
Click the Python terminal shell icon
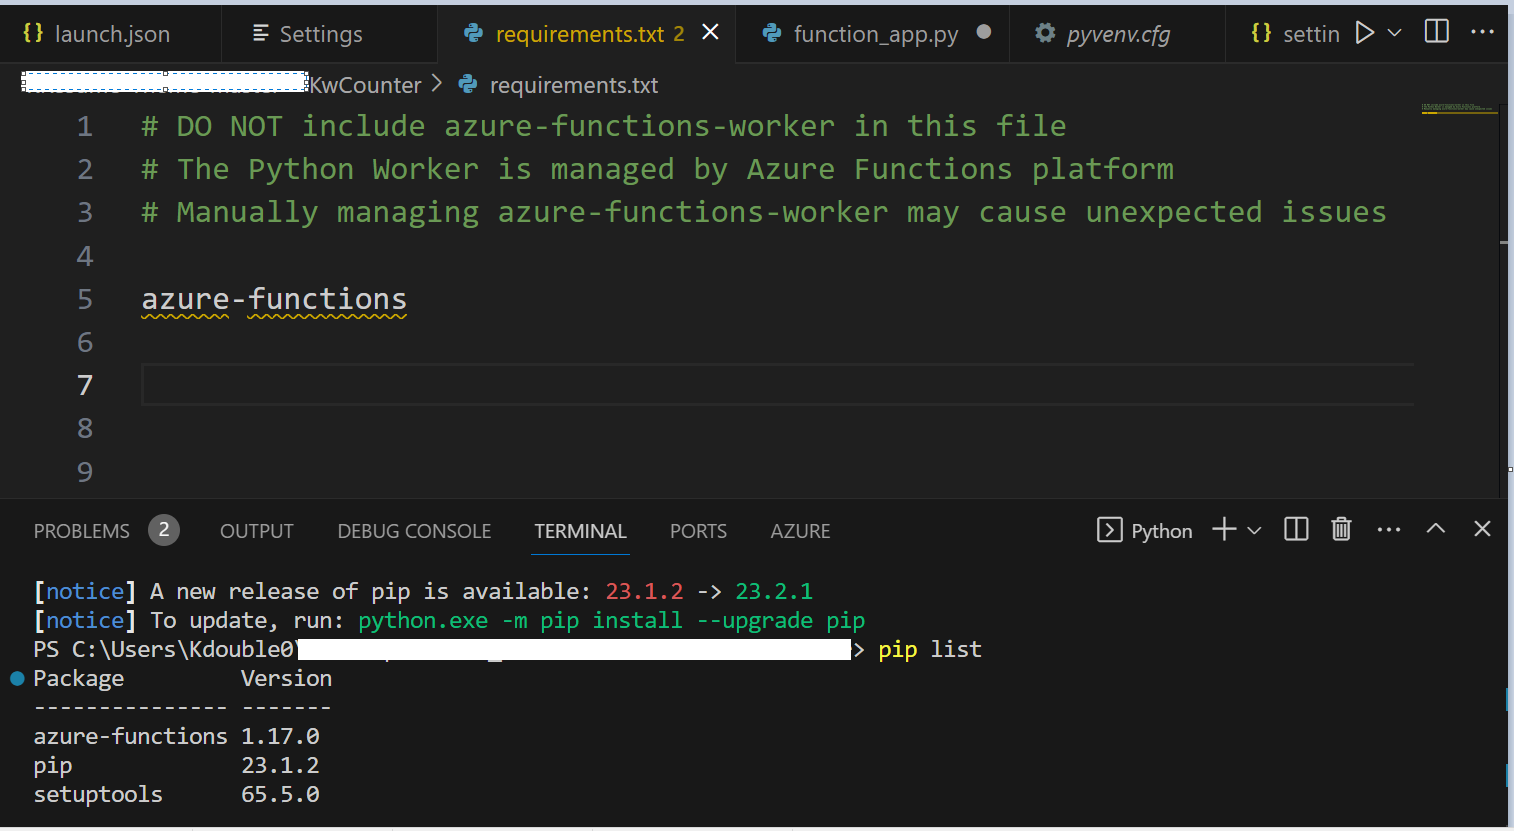[x=1109, y=530]
